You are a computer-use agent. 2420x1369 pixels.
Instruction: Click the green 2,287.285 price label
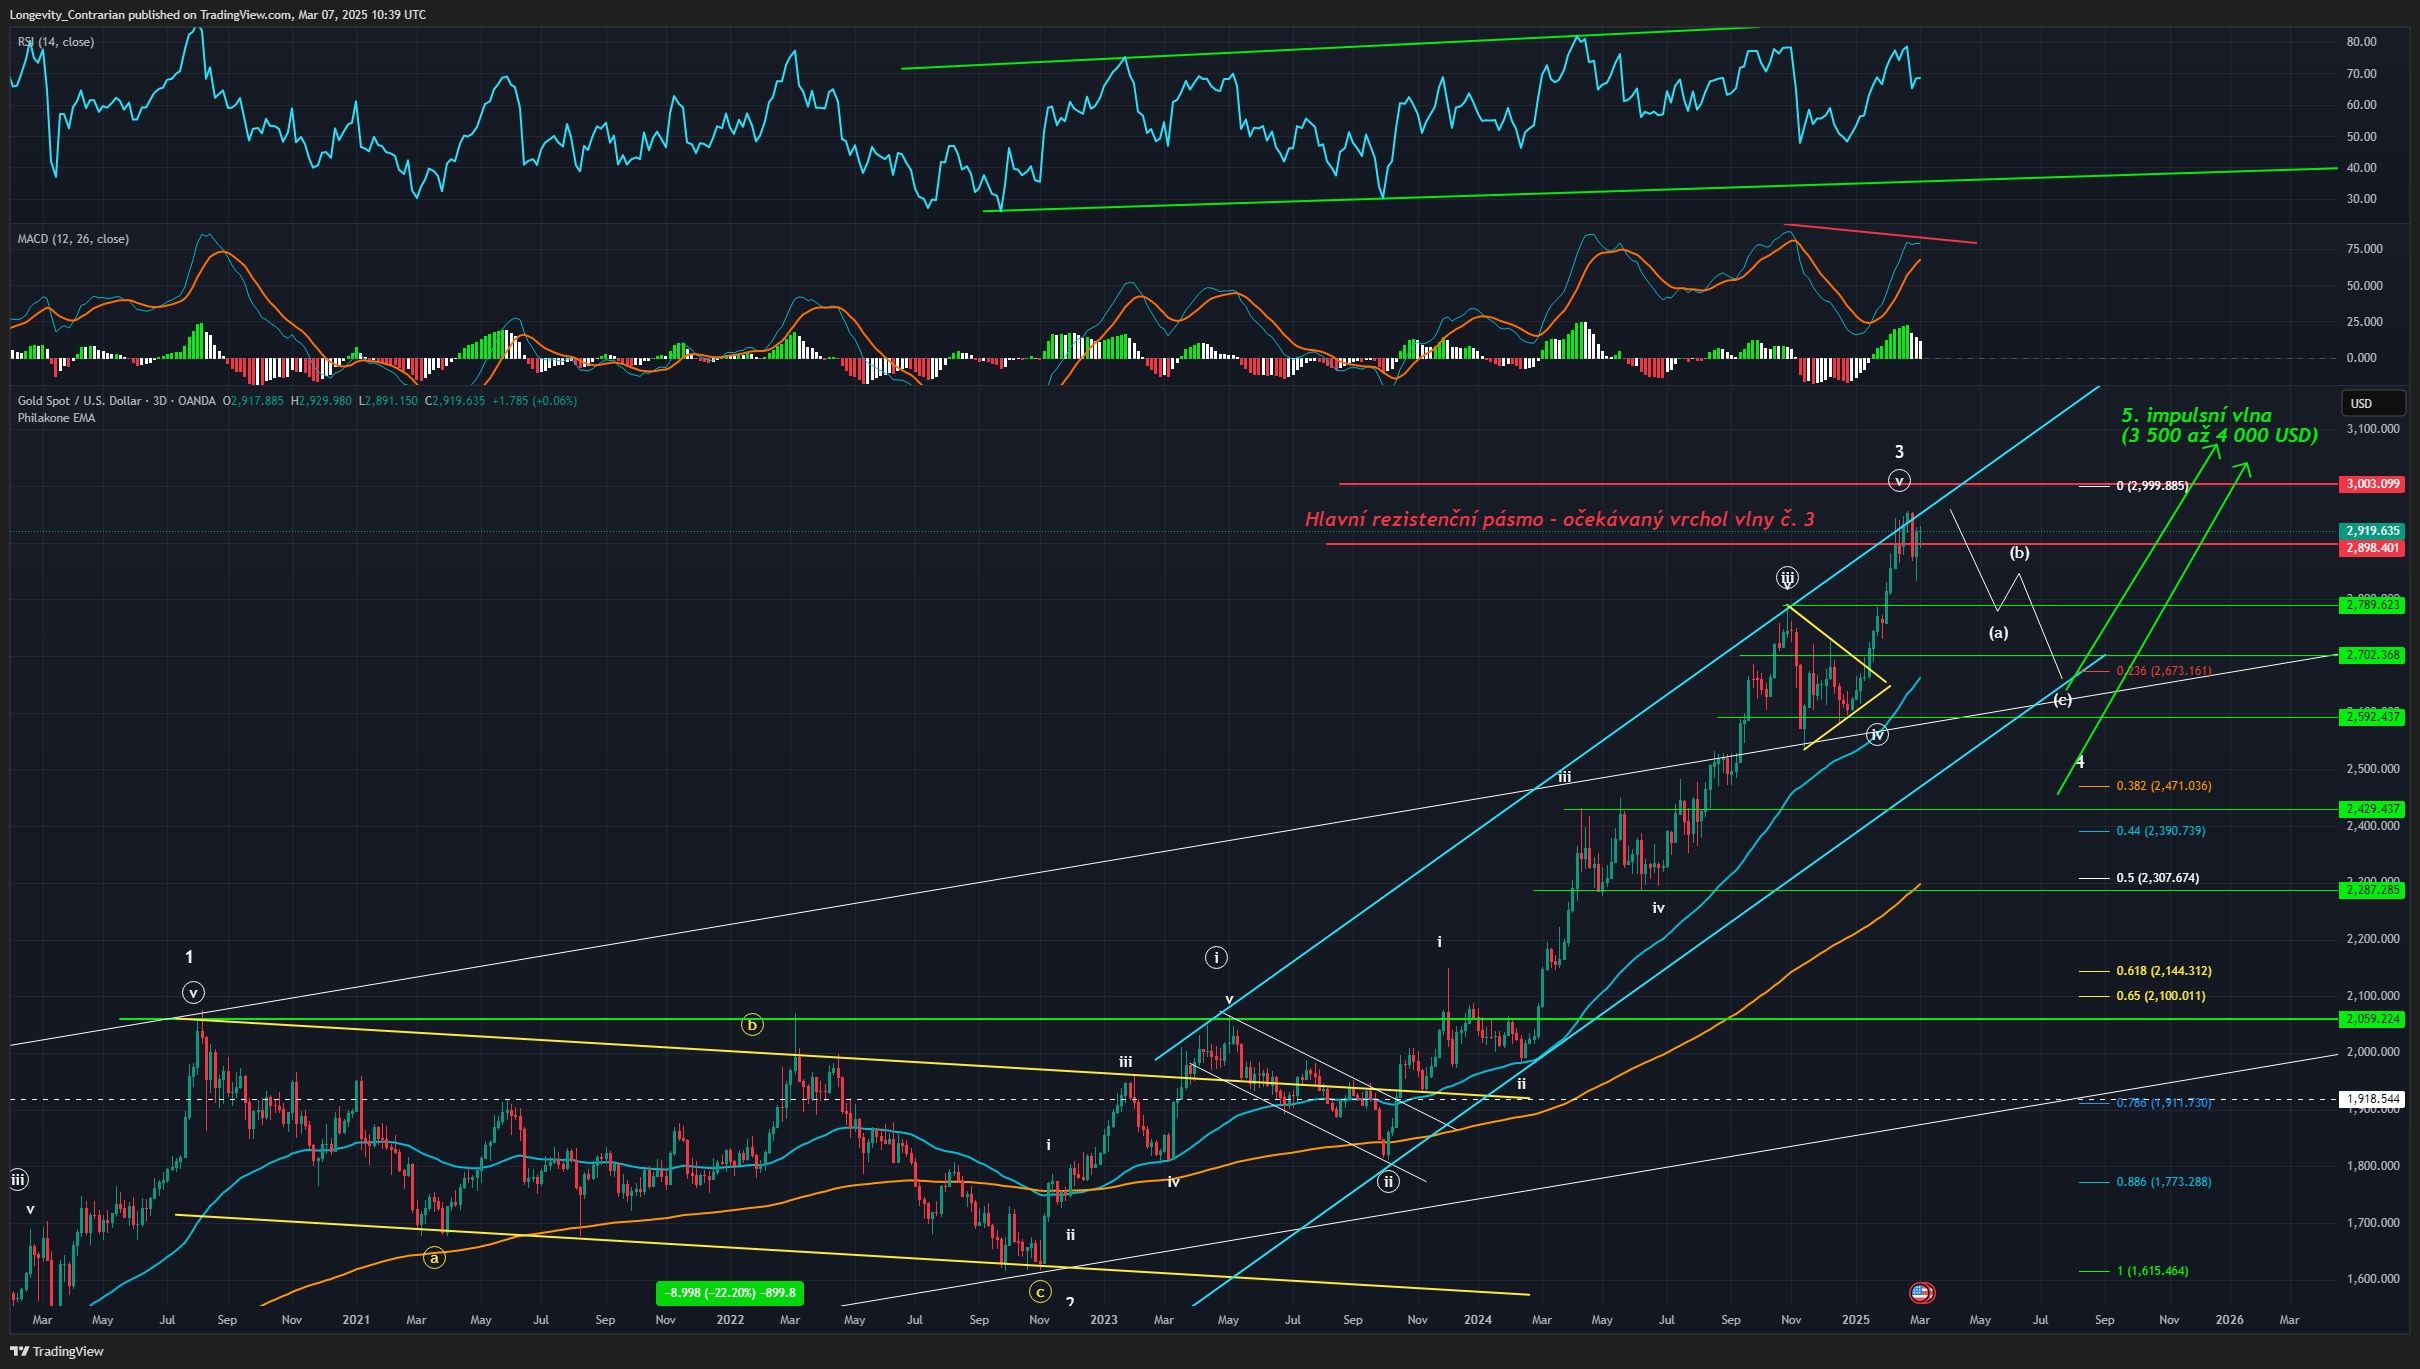[2373, 890]
